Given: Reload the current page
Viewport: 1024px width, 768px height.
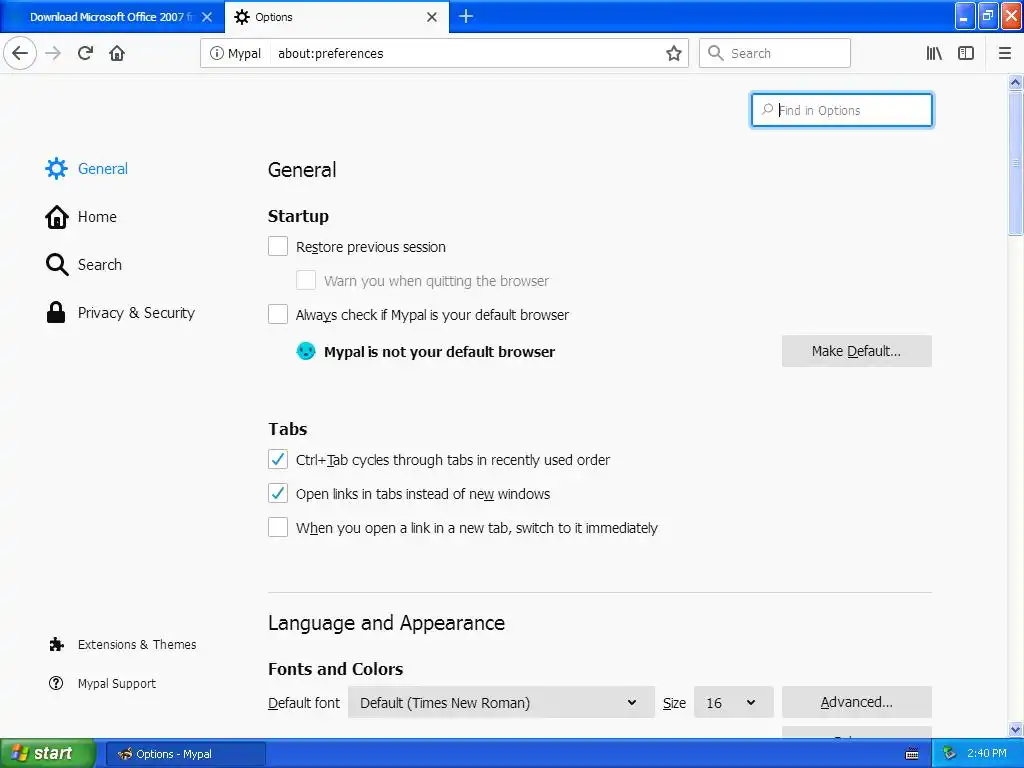Looking at the screenshot, I should pyautogui.click(x=85, y=53).
